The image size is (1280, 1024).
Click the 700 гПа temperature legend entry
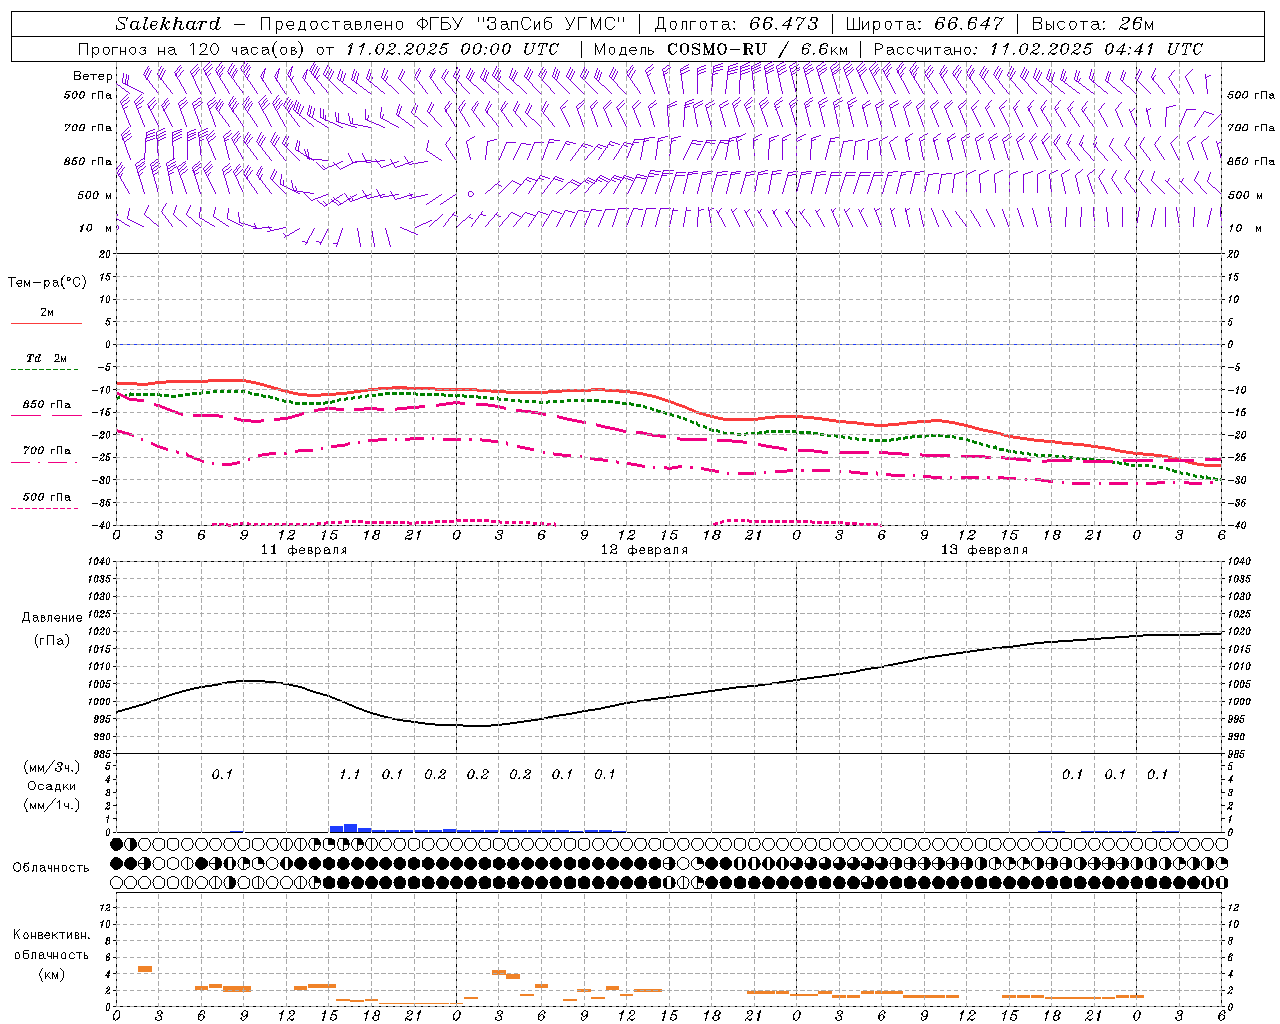coord(46,452)
